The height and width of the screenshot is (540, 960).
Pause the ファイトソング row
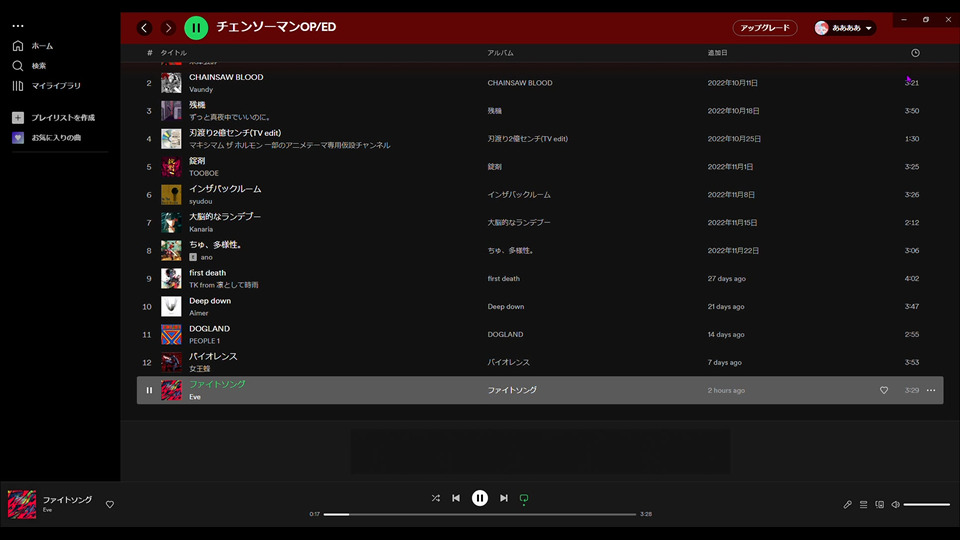(x=149, y=390)
